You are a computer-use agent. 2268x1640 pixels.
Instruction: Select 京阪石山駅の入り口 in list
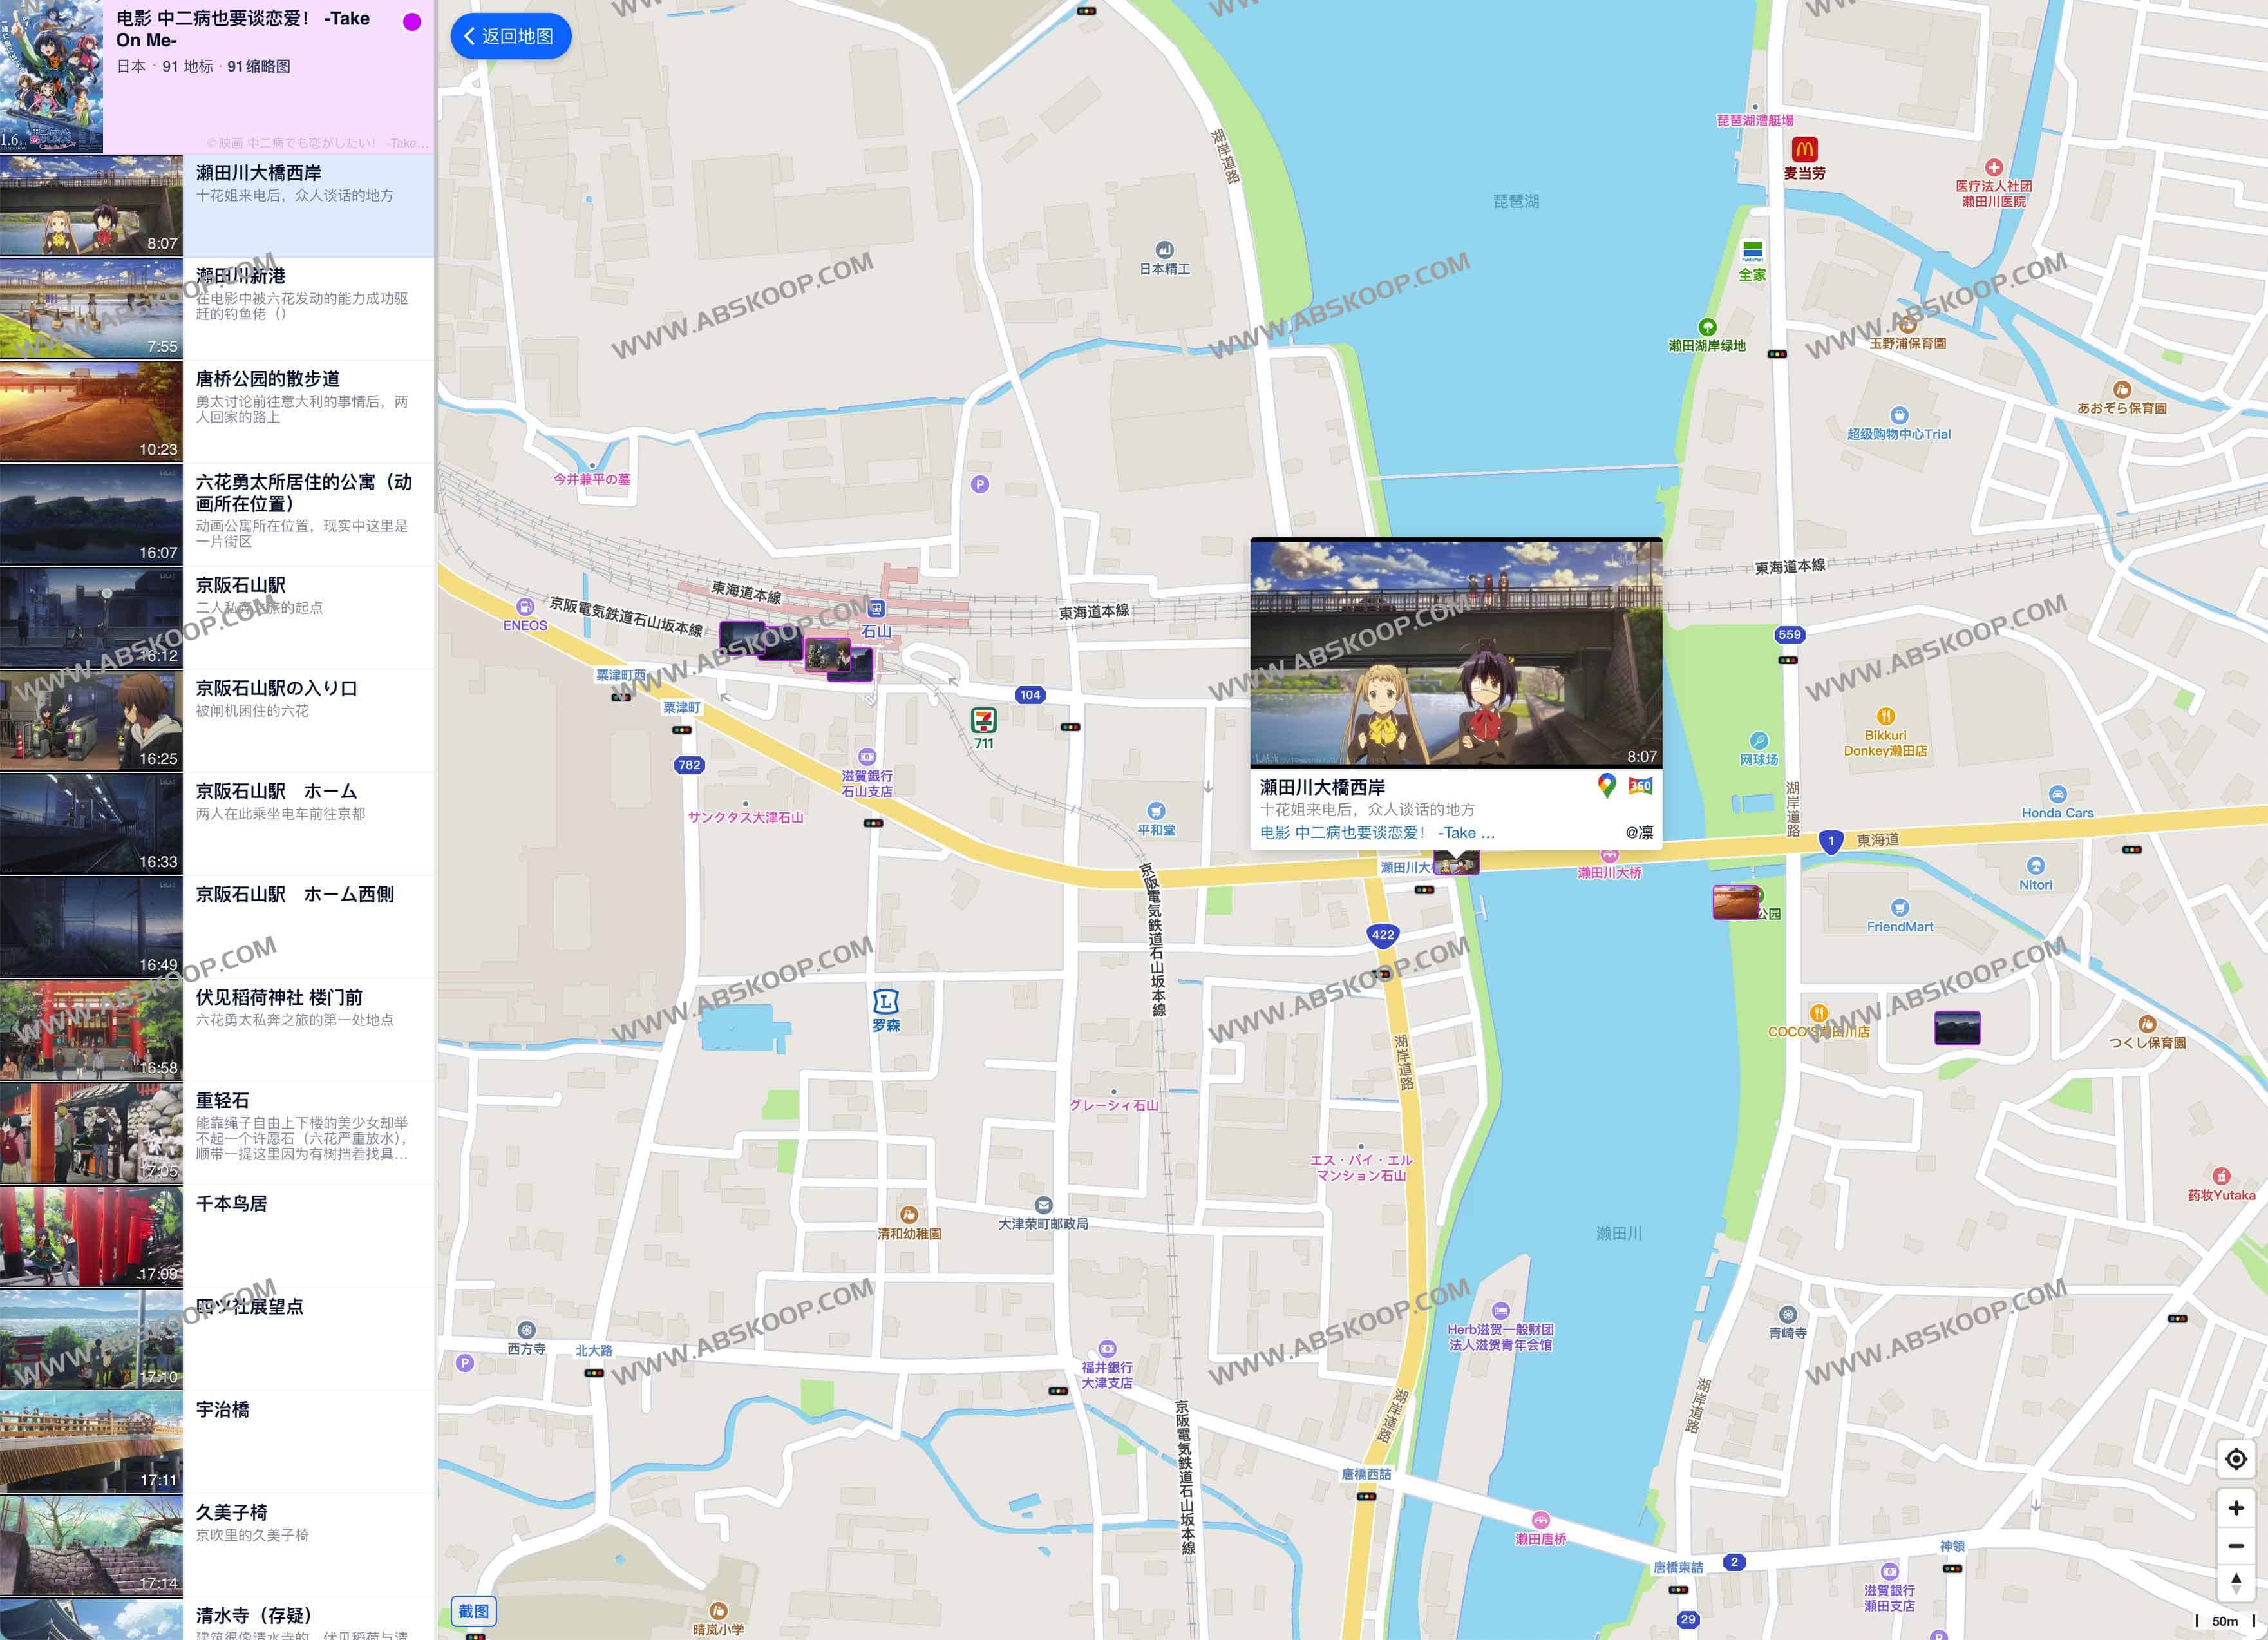click(x=276, y=688)
